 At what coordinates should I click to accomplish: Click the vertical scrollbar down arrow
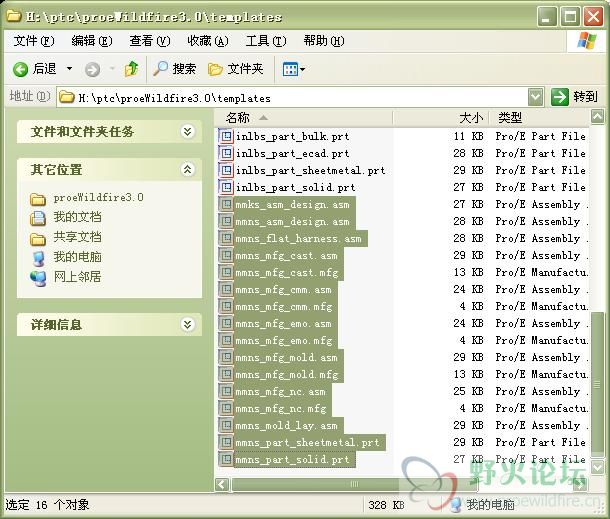pyautogui.click(x=598, y=466)
